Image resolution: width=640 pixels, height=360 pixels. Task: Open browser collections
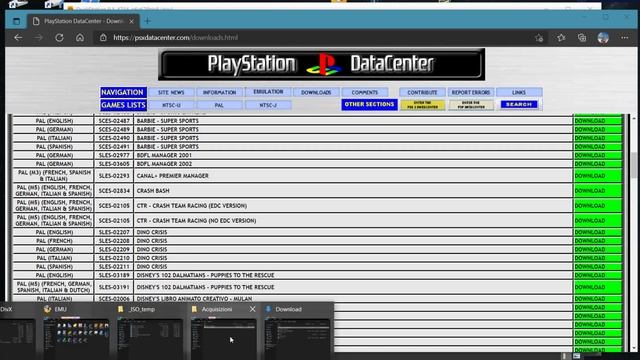coord(582,38)
